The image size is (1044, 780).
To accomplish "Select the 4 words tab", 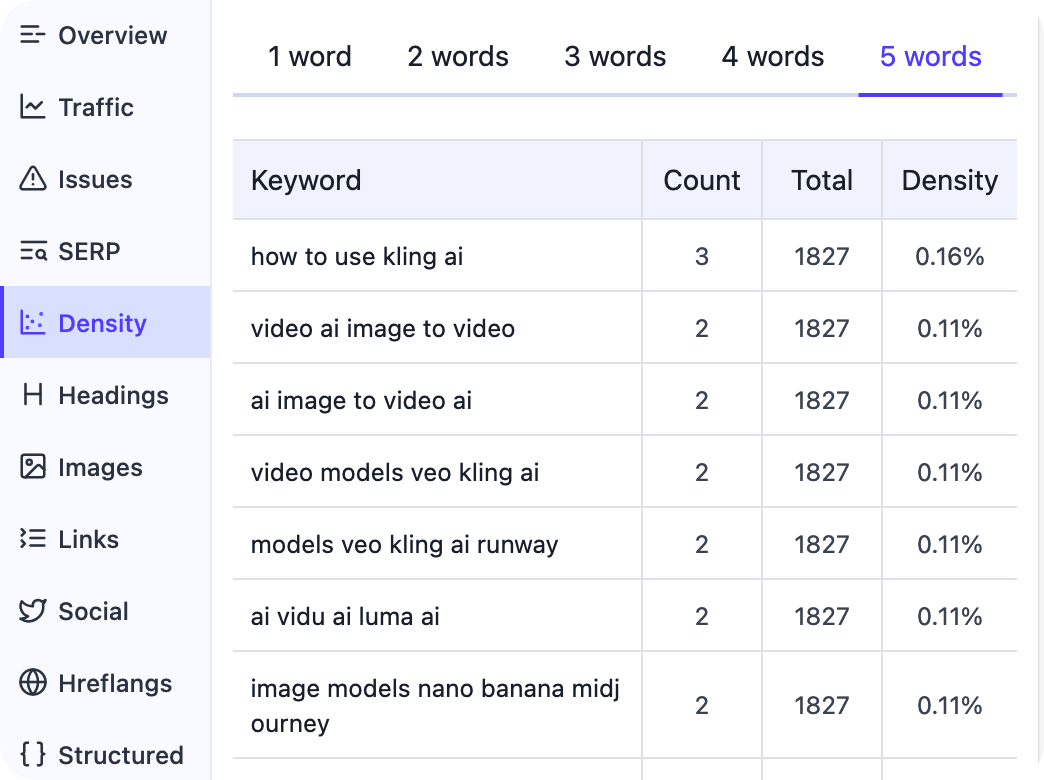I will click(x=773, y=57).
